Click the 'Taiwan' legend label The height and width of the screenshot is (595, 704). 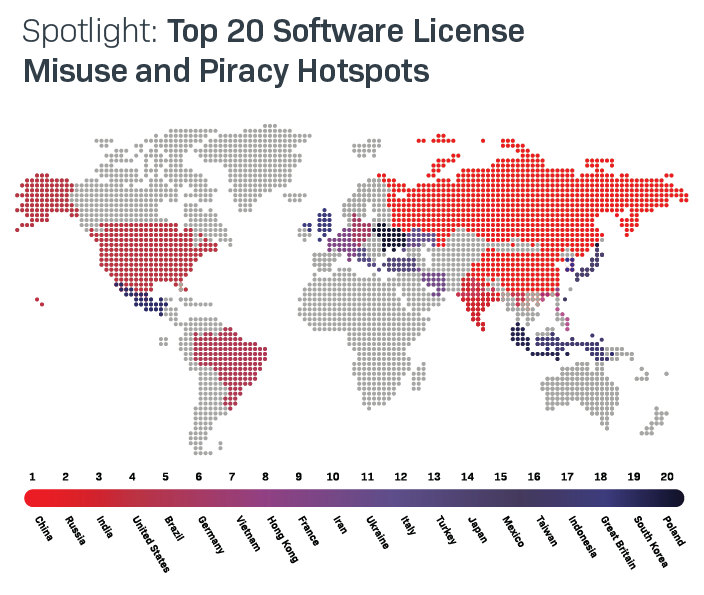[x=546, y=531]
